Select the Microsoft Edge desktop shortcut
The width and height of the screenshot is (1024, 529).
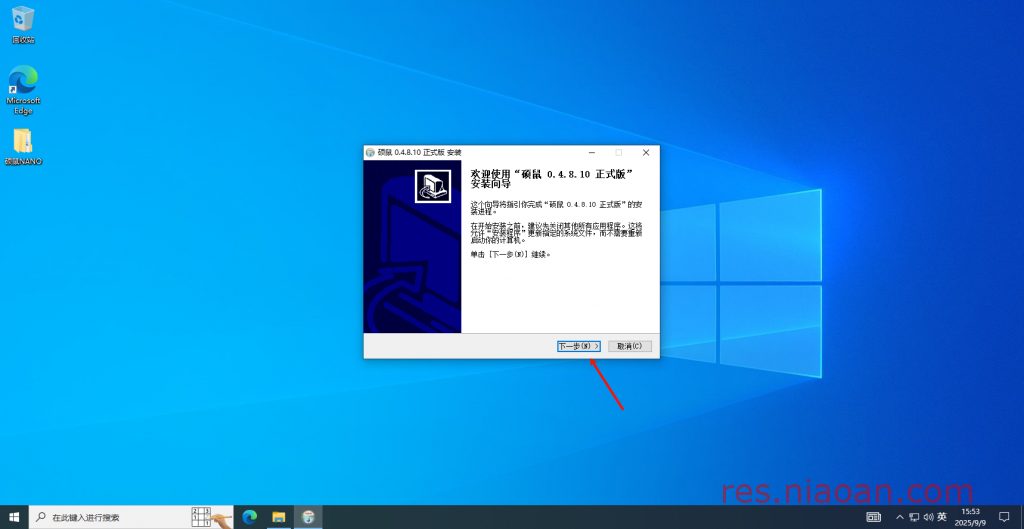23,89
